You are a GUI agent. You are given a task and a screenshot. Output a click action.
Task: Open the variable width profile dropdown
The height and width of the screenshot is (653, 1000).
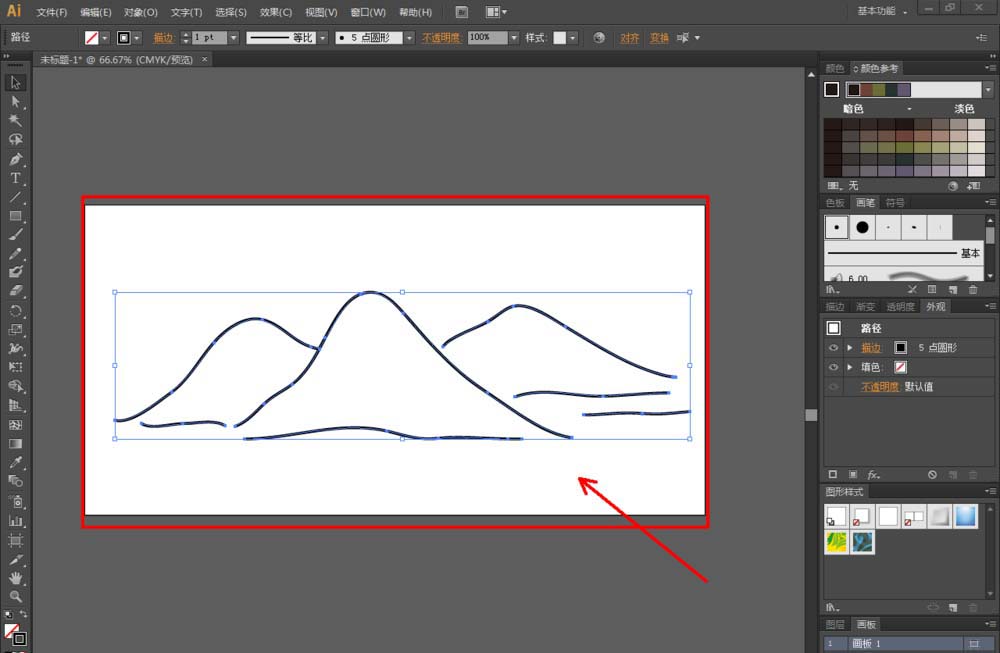click(323, 38)
